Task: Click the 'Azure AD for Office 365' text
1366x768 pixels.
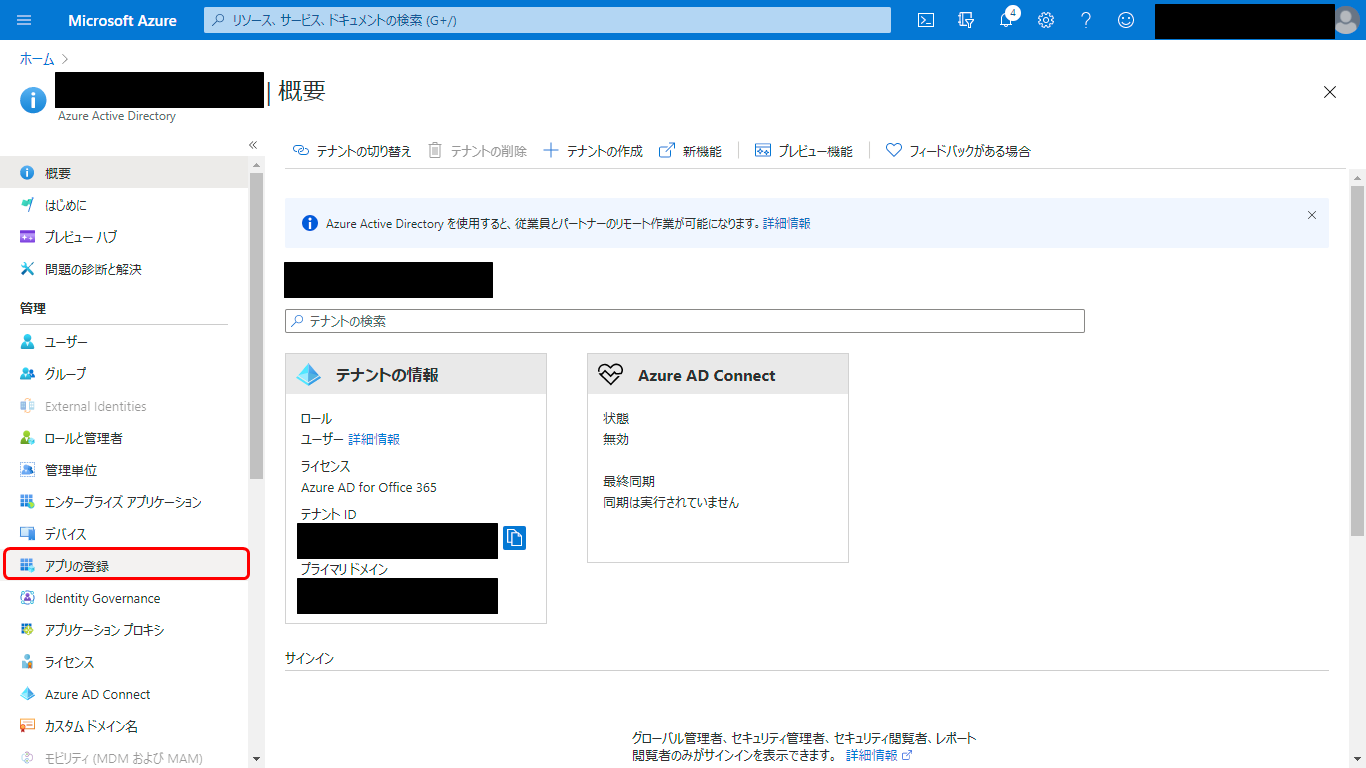Action: click(369, 488)
